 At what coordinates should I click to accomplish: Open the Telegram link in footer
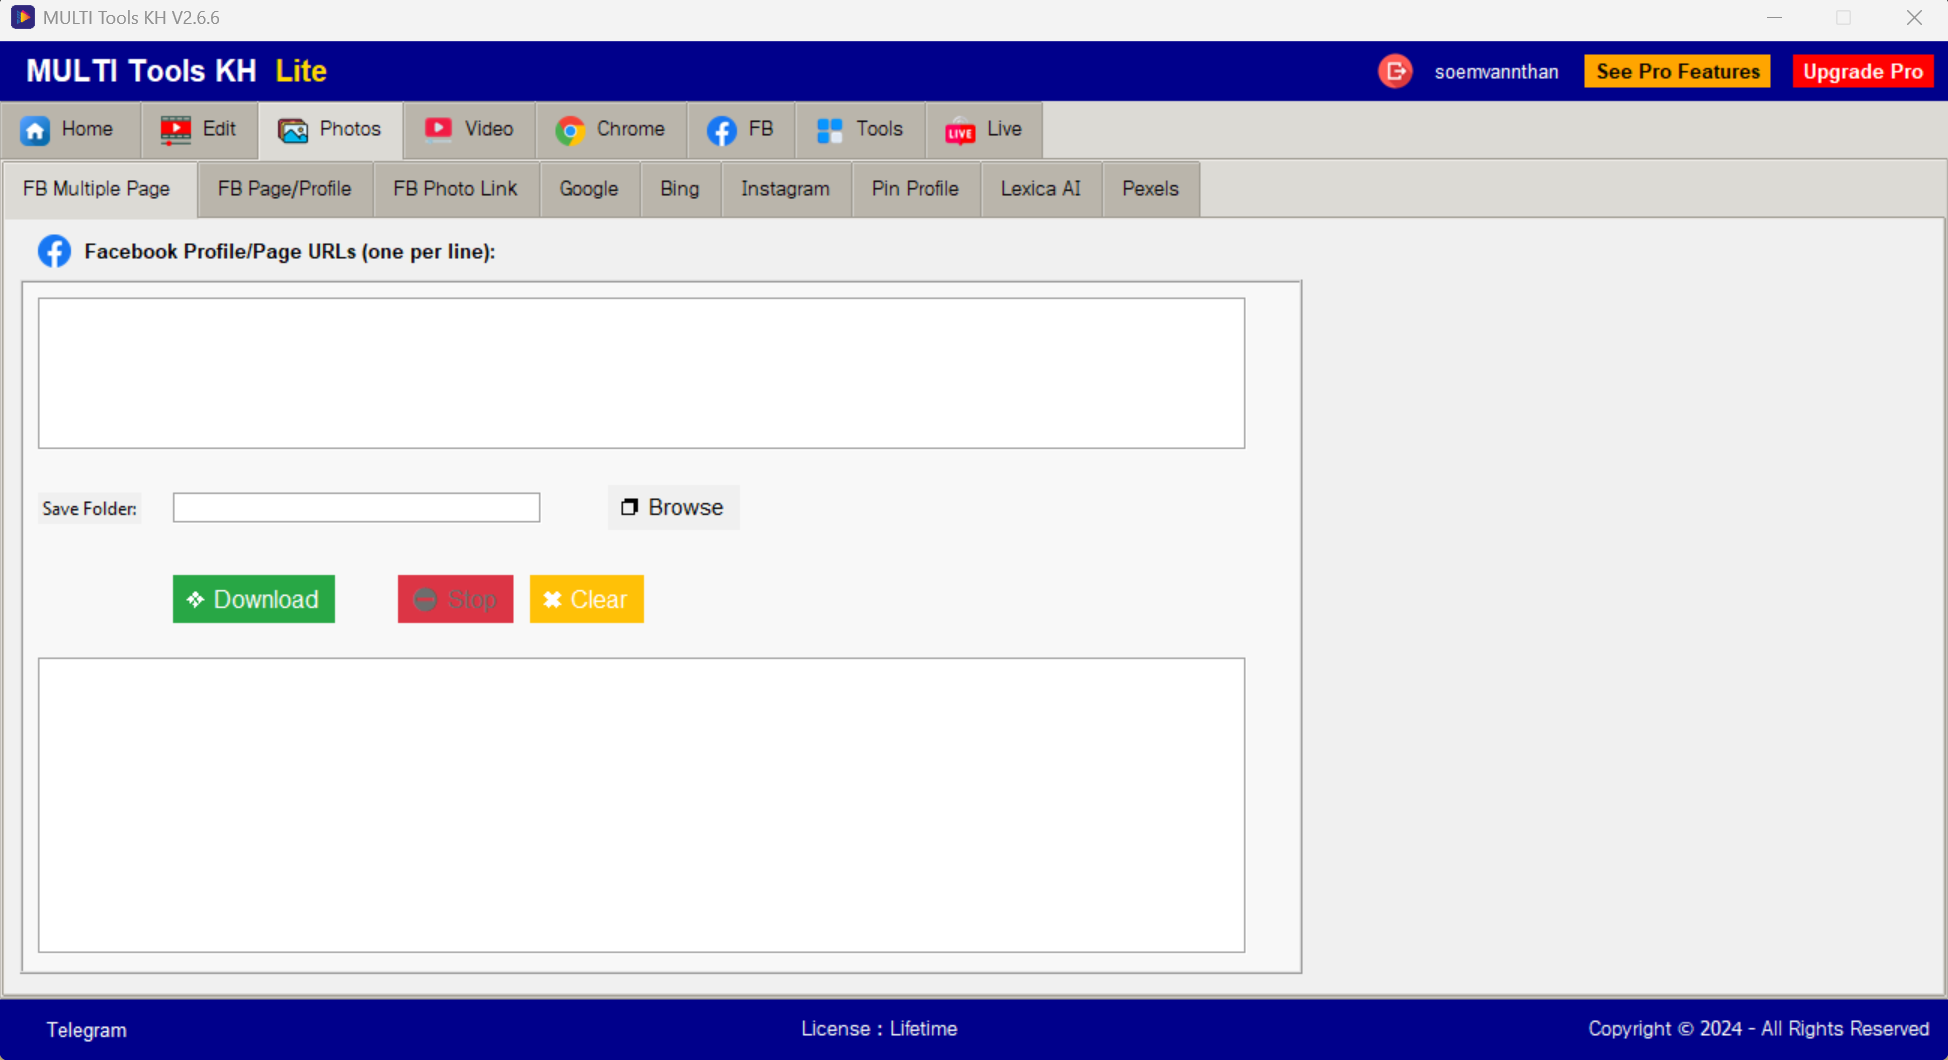[86, 1030]
